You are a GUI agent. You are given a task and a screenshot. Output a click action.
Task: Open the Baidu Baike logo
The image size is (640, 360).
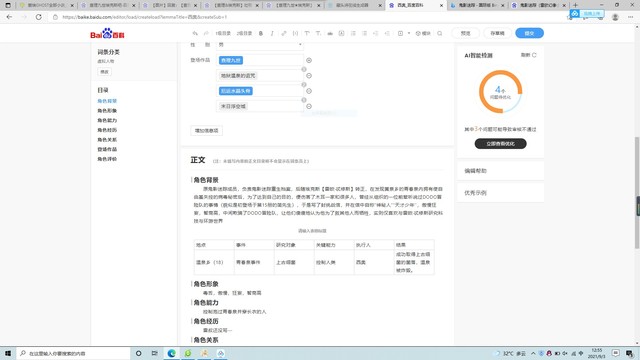coord(107,33)
